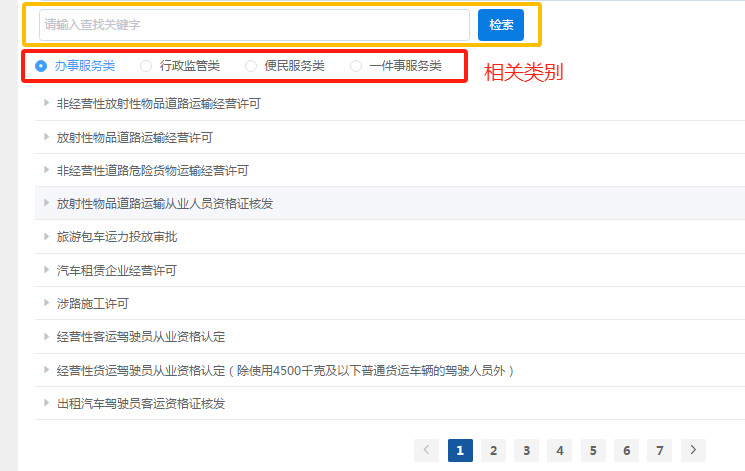Expand arrow beside 非经营性放射性物品道路运输经营许可
Screen dimensions: 745x471
46,103
